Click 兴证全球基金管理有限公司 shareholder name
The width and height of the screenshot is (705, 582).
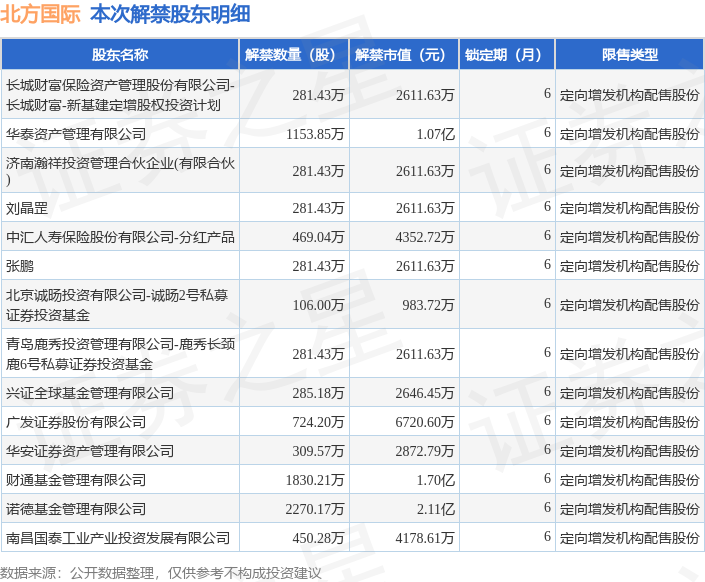click(90, 393)
